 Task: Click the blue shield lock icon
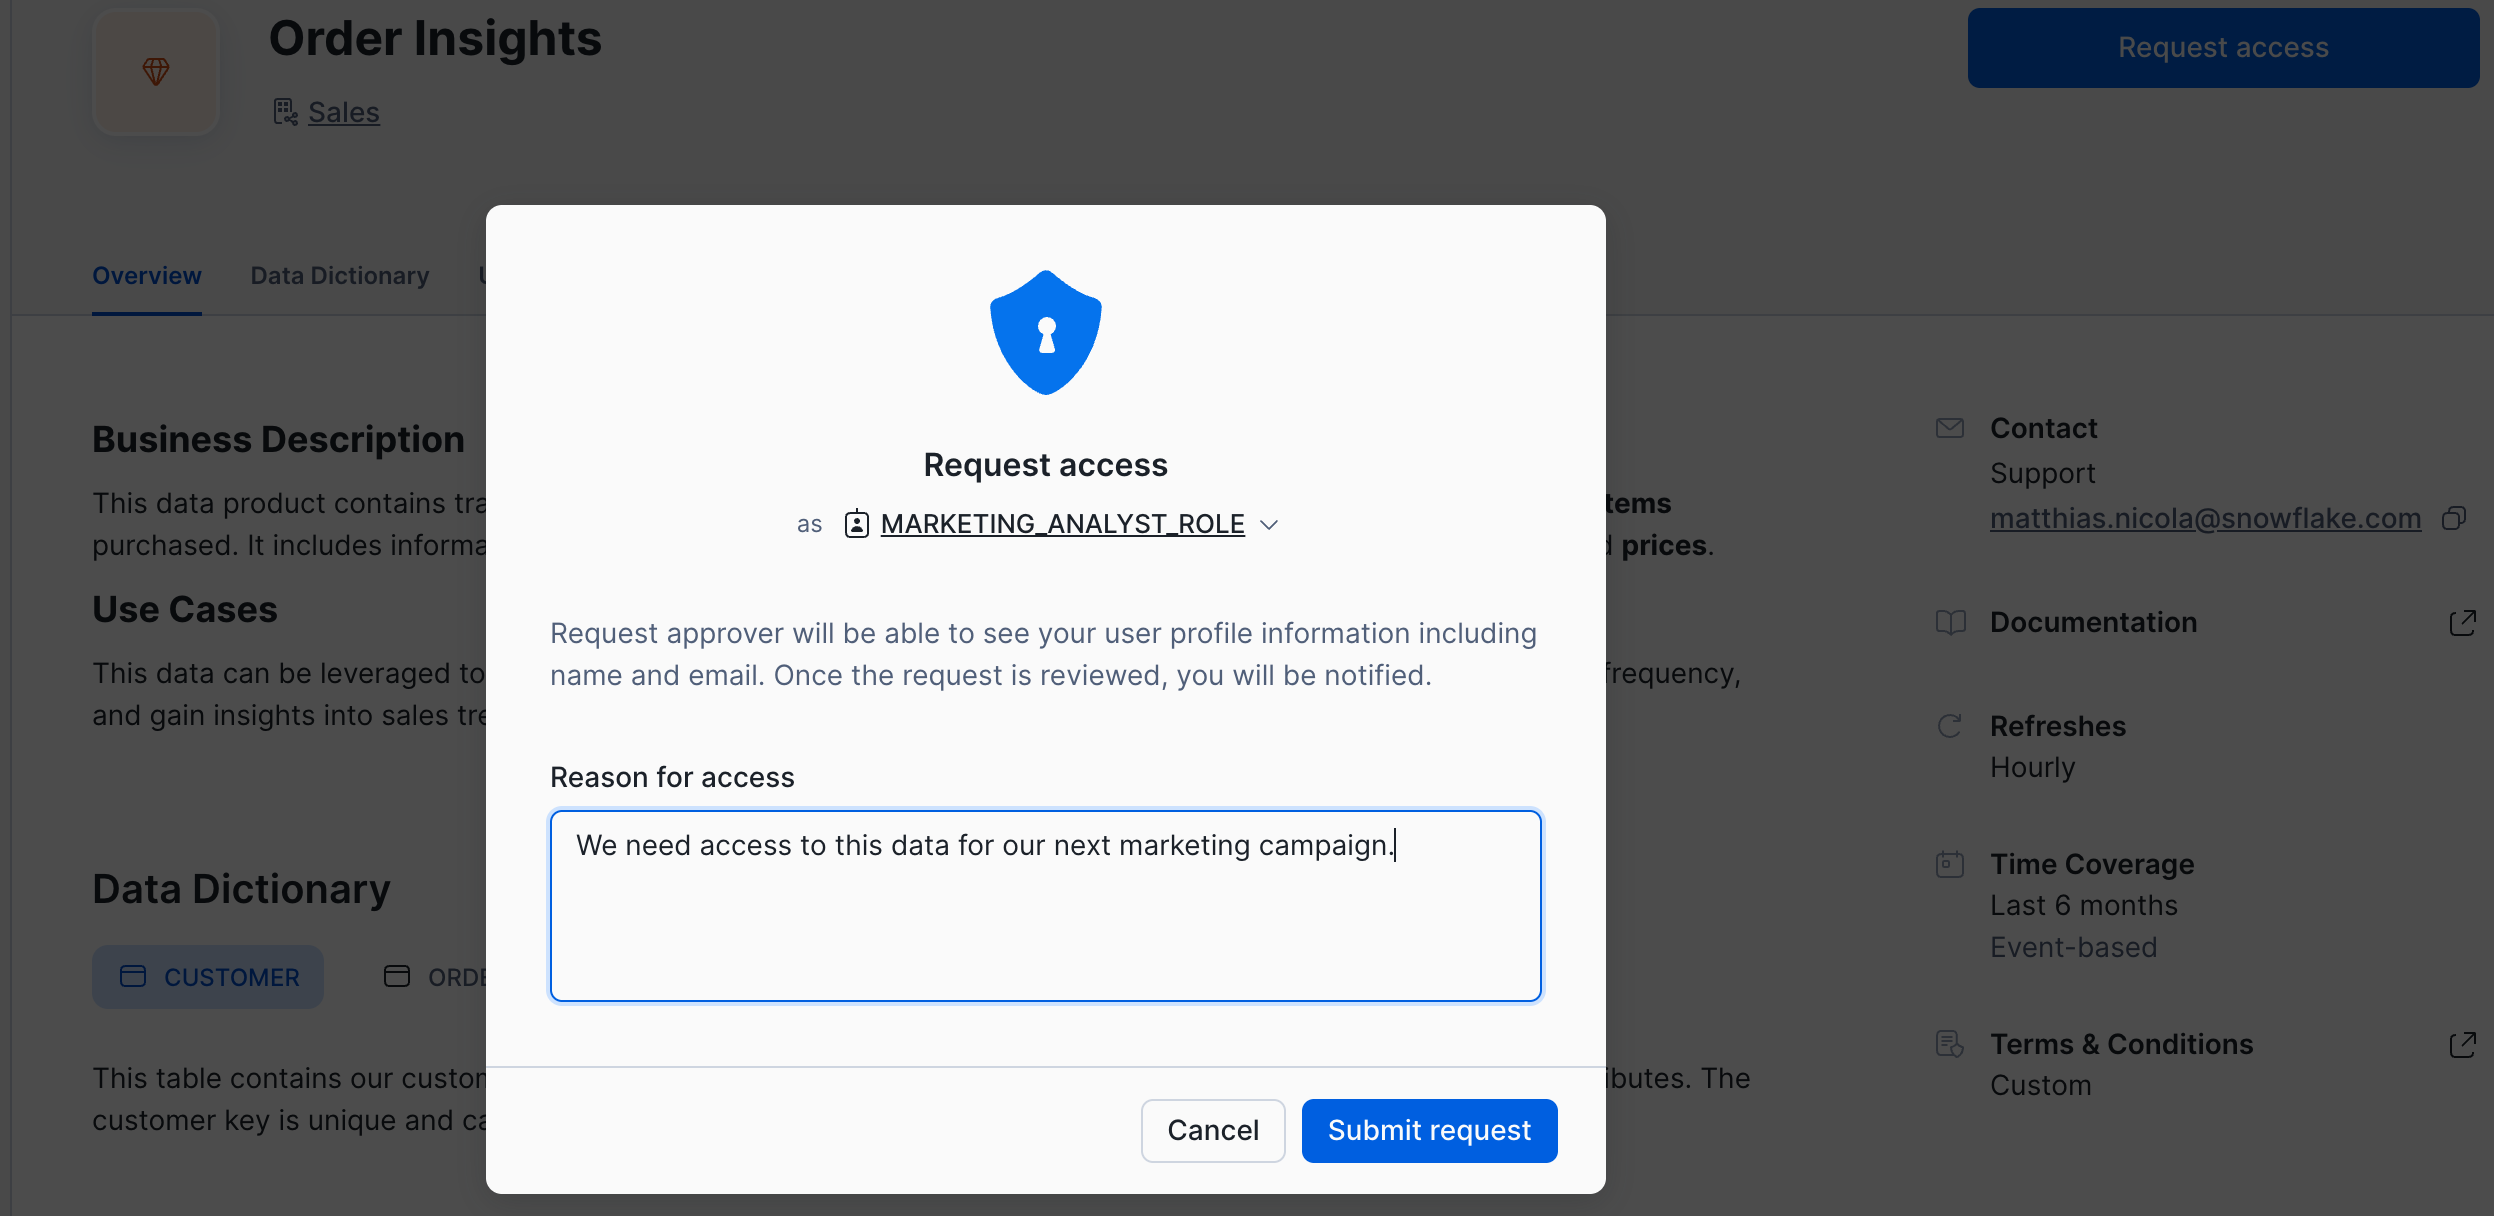tap(1045, 333)
